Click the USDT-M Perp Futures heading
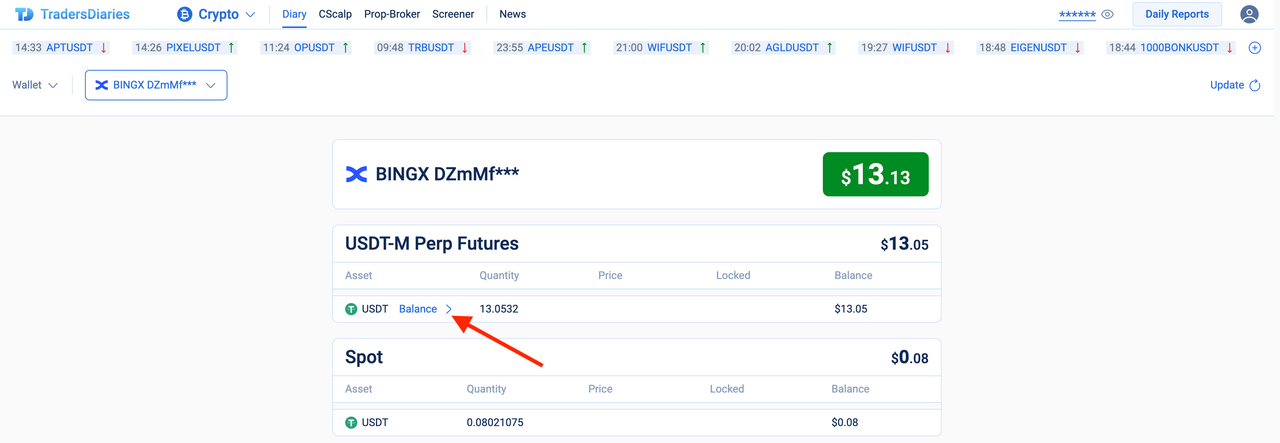This screenshot has height=443, width=1280. (x=432, y=243)
